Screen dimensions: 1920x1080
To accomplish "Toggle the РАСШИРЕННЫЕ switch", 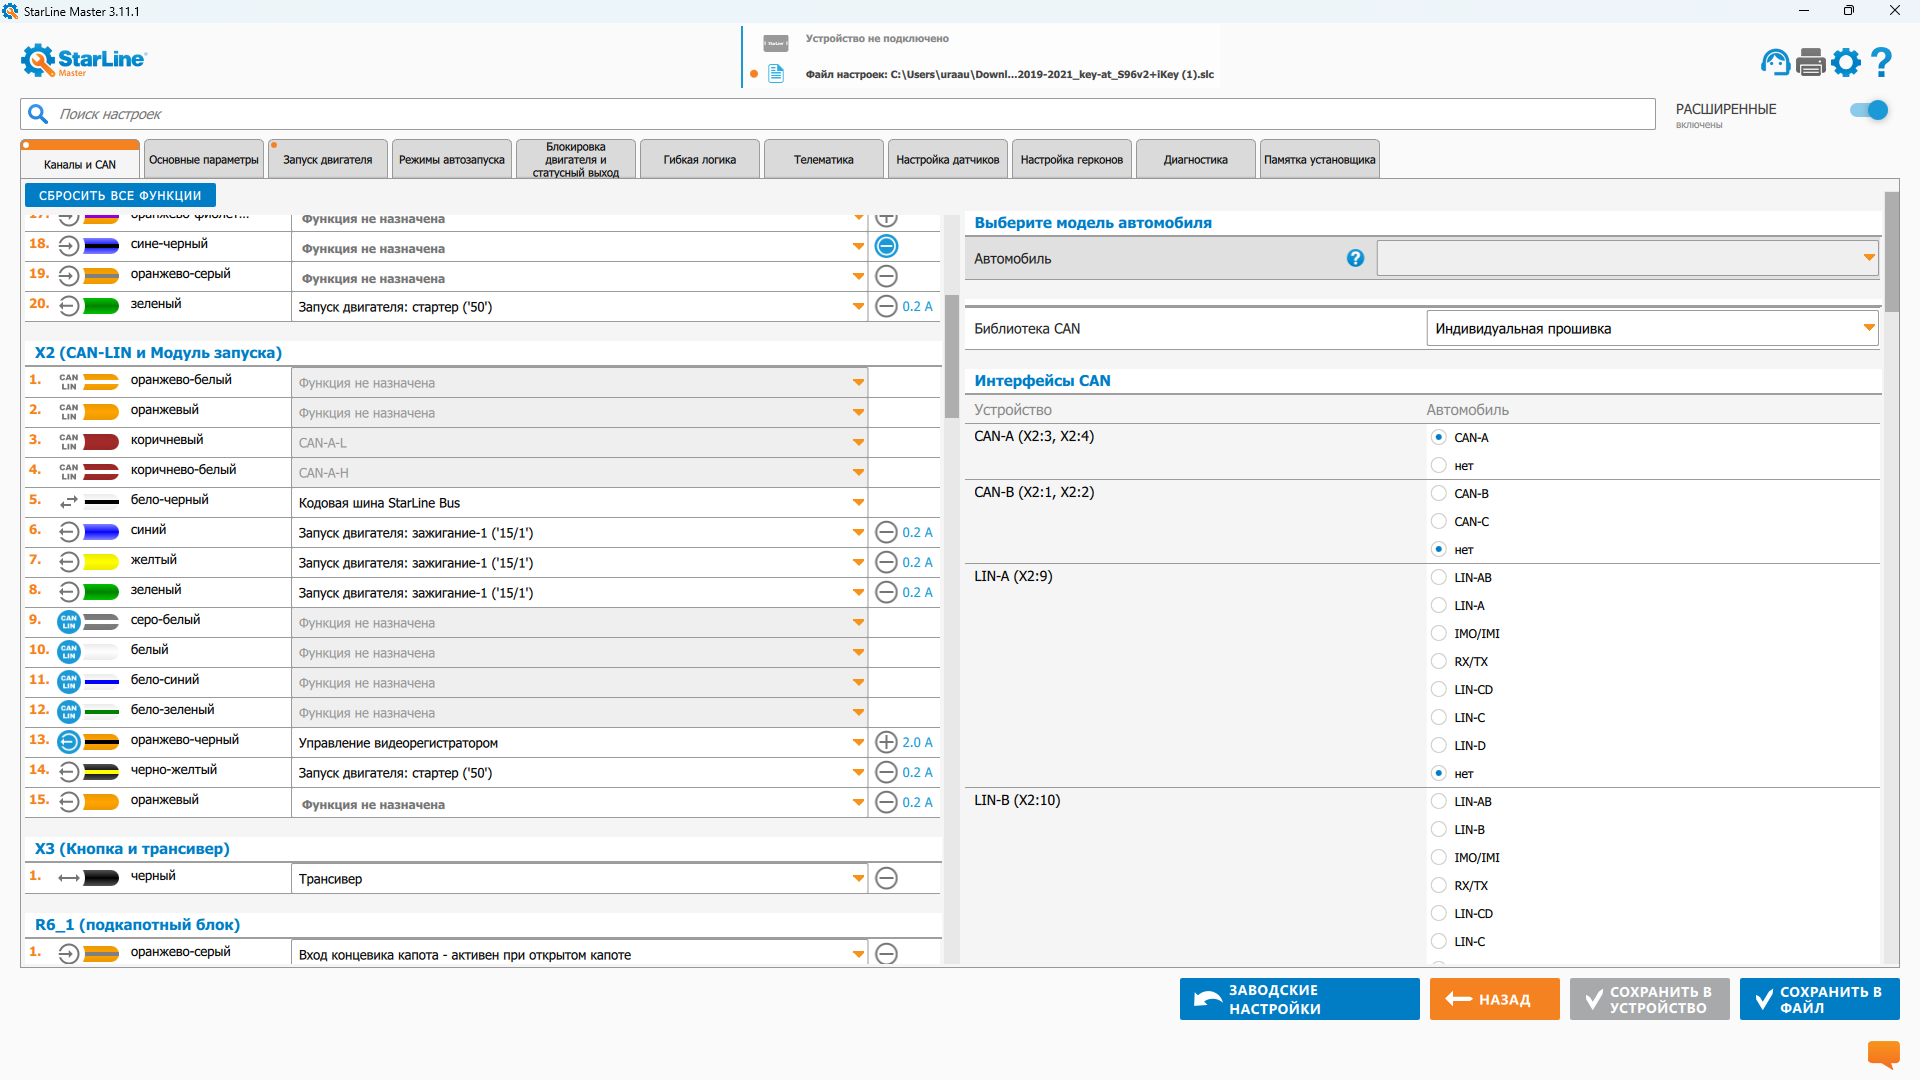I will pos(1868,110).
